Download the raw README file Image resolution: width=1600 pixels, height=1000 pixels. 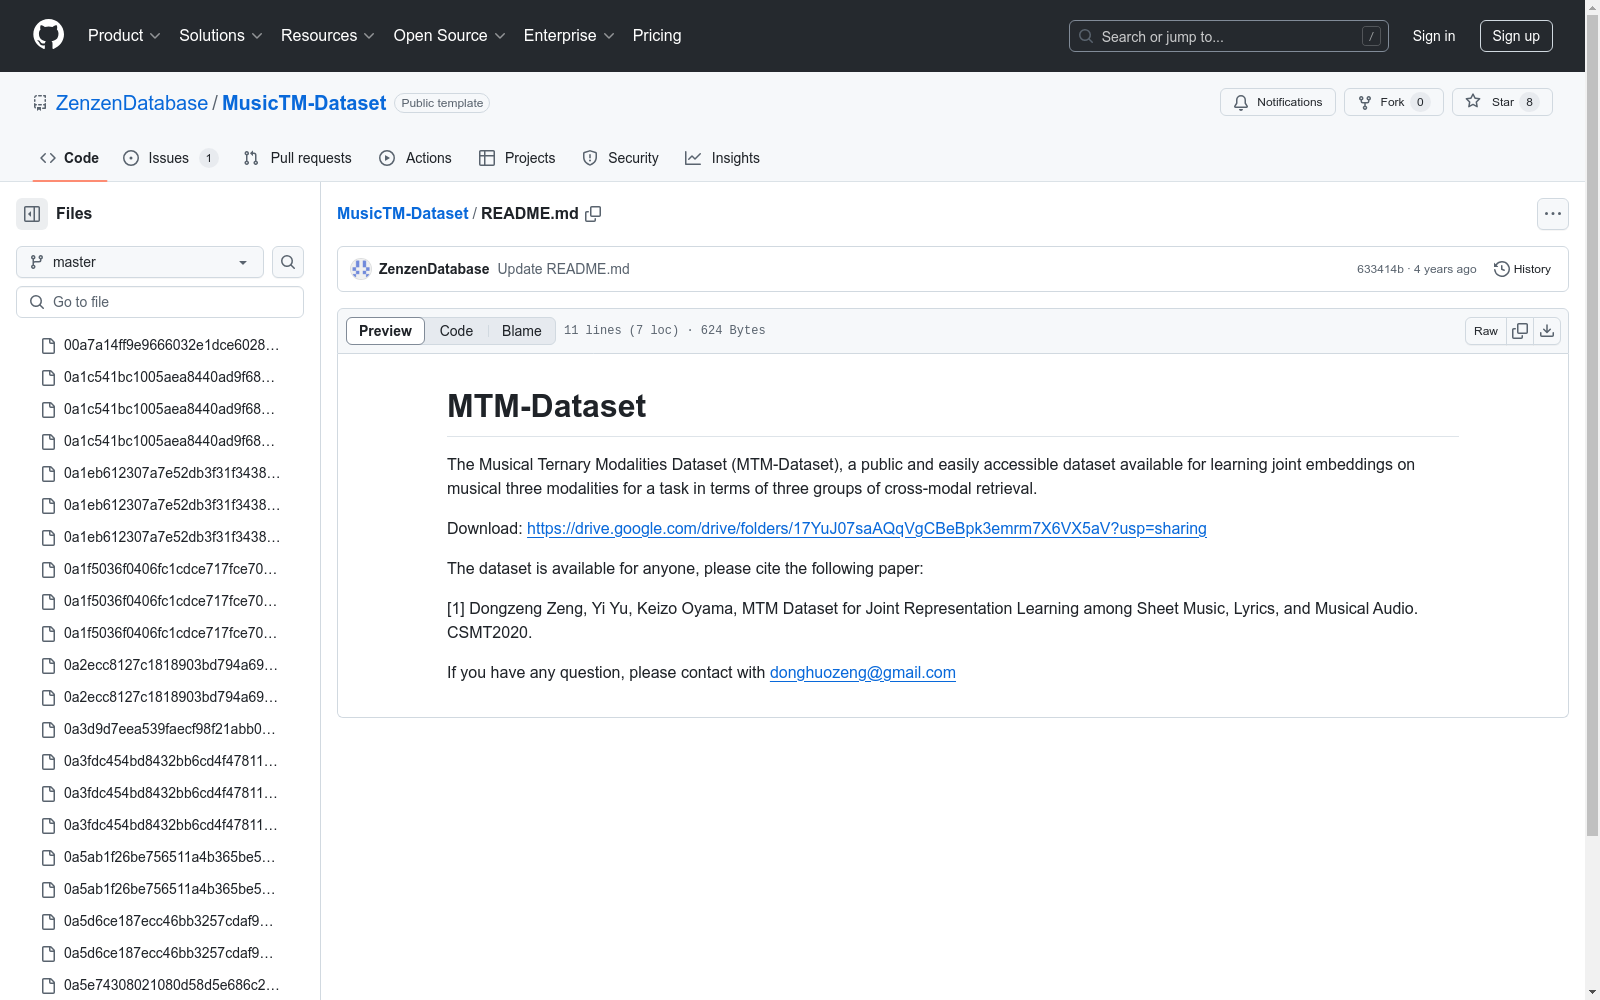tap(1547, 331)
